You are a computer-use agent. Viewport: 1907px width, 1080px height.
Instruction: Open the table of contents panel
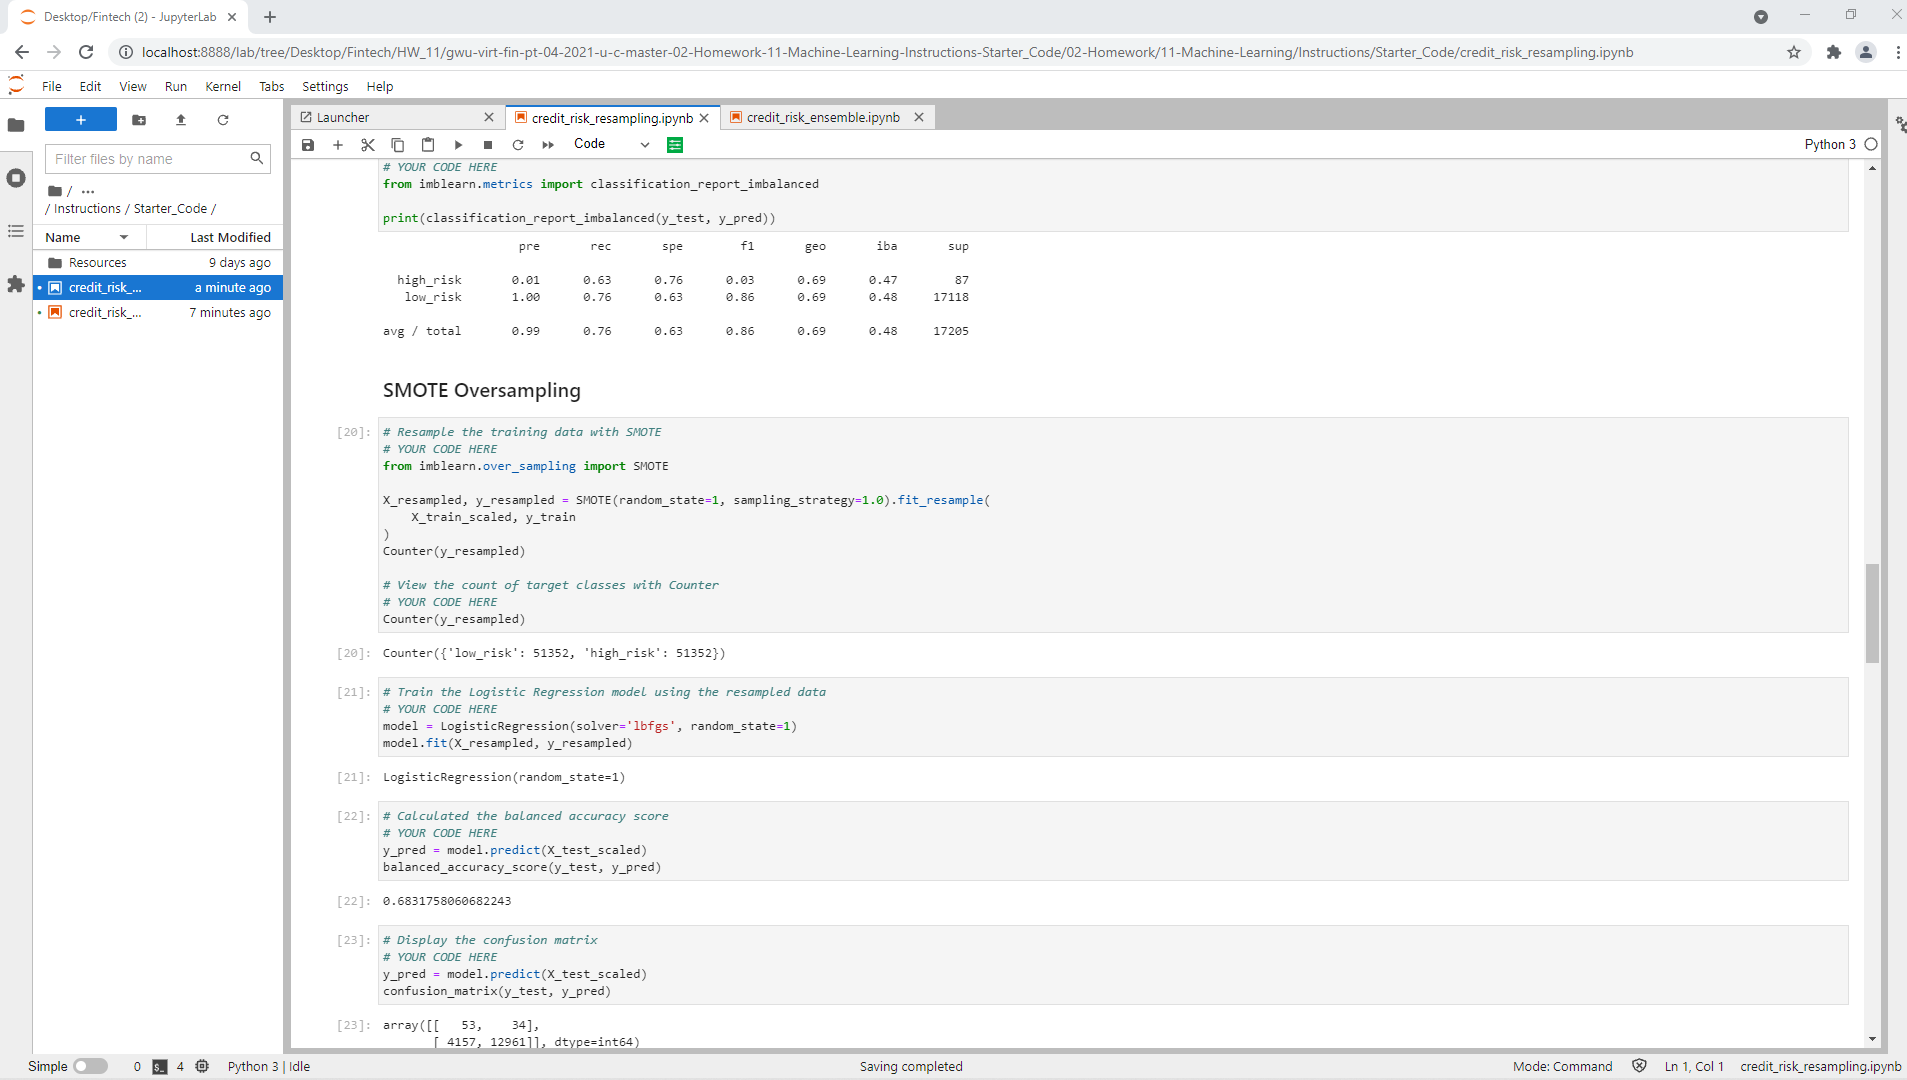[x=16, y=231]
